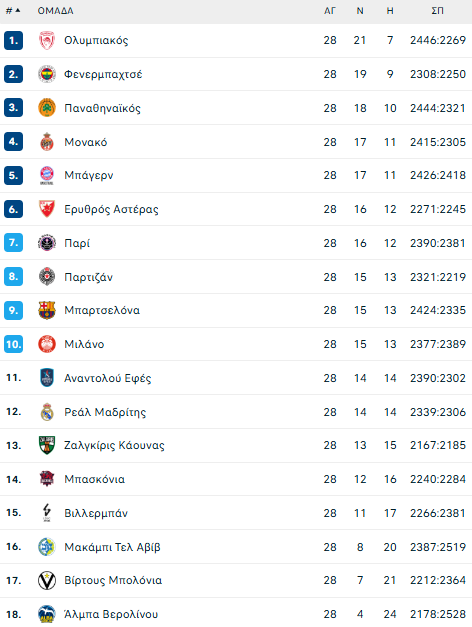This screenshot has height=627, width=472.
Task: Click the light-blue rank 10 badge
Action: point(13,344)
